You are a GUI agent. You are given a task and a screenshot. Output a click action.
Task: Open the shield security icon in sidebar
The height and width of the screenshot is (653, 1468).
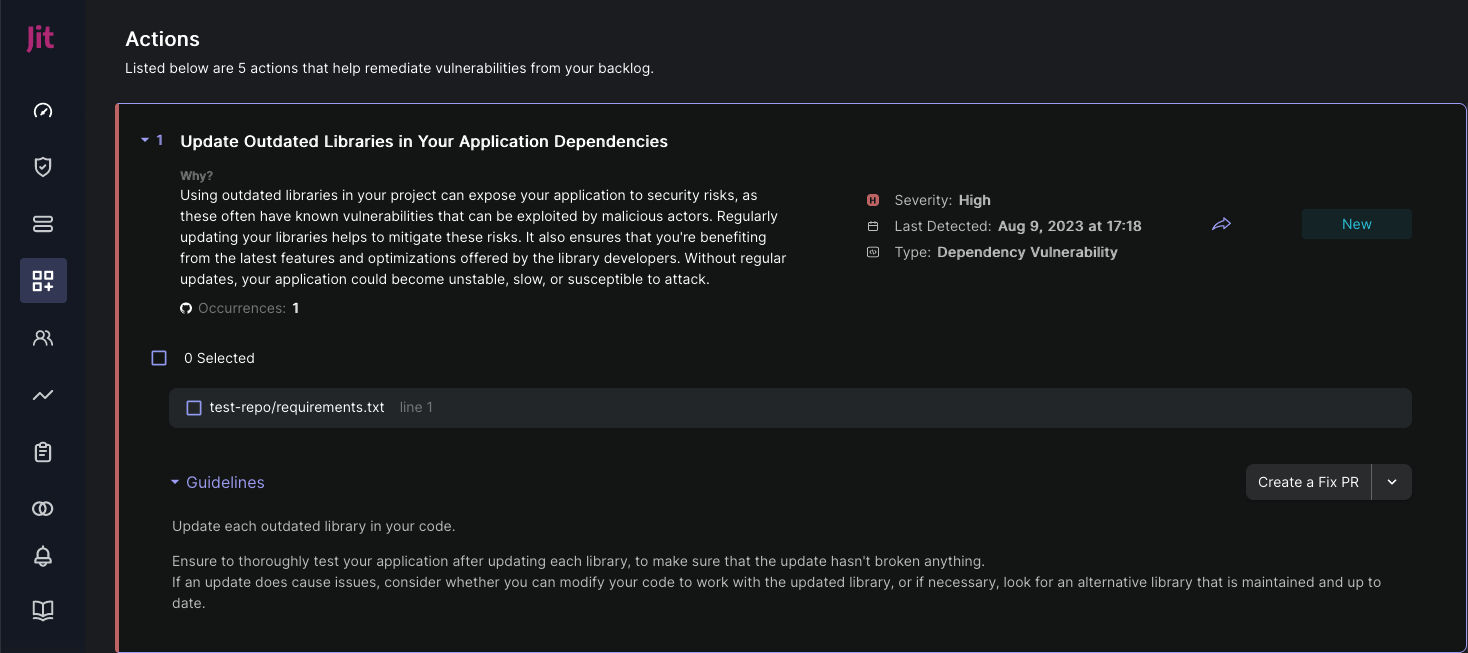tap(43, 167)
